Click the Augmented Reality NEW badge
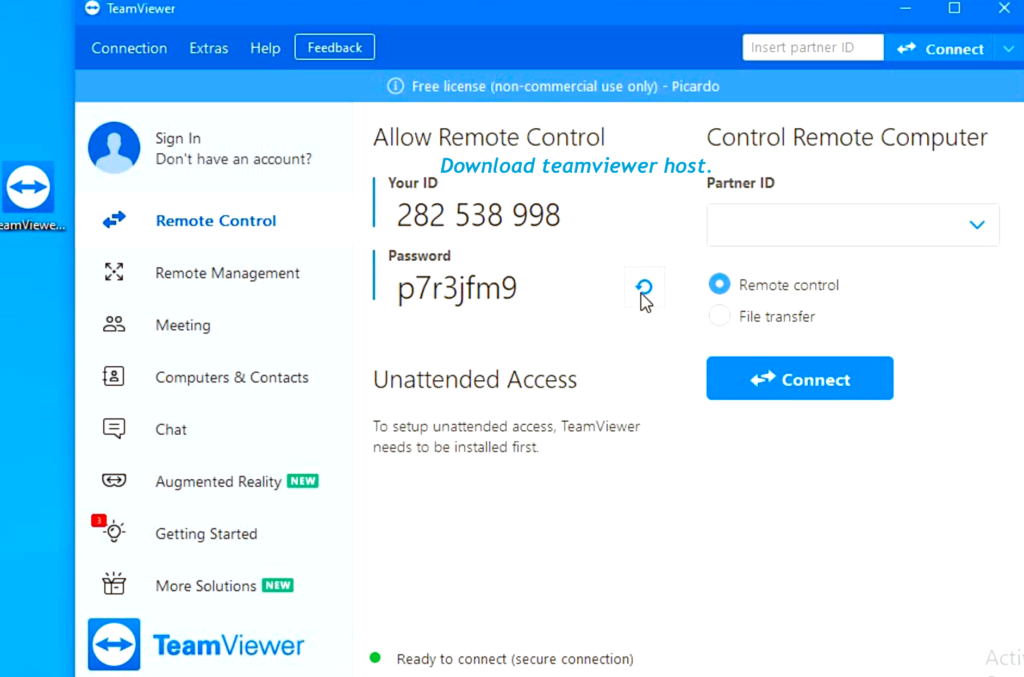Image resolution: width=1024 pixels, height=677 pixels. point(303,481)
